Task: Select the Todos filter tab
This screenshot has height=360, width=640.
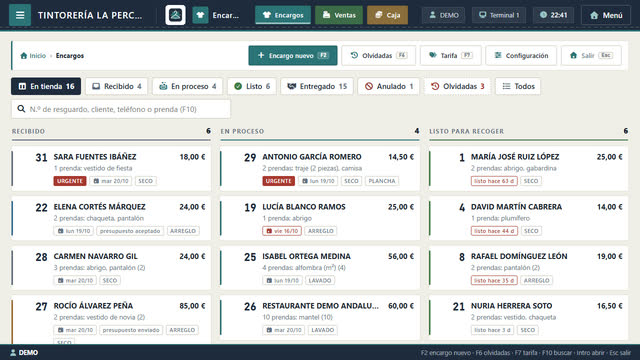Action: pos(518,86)
